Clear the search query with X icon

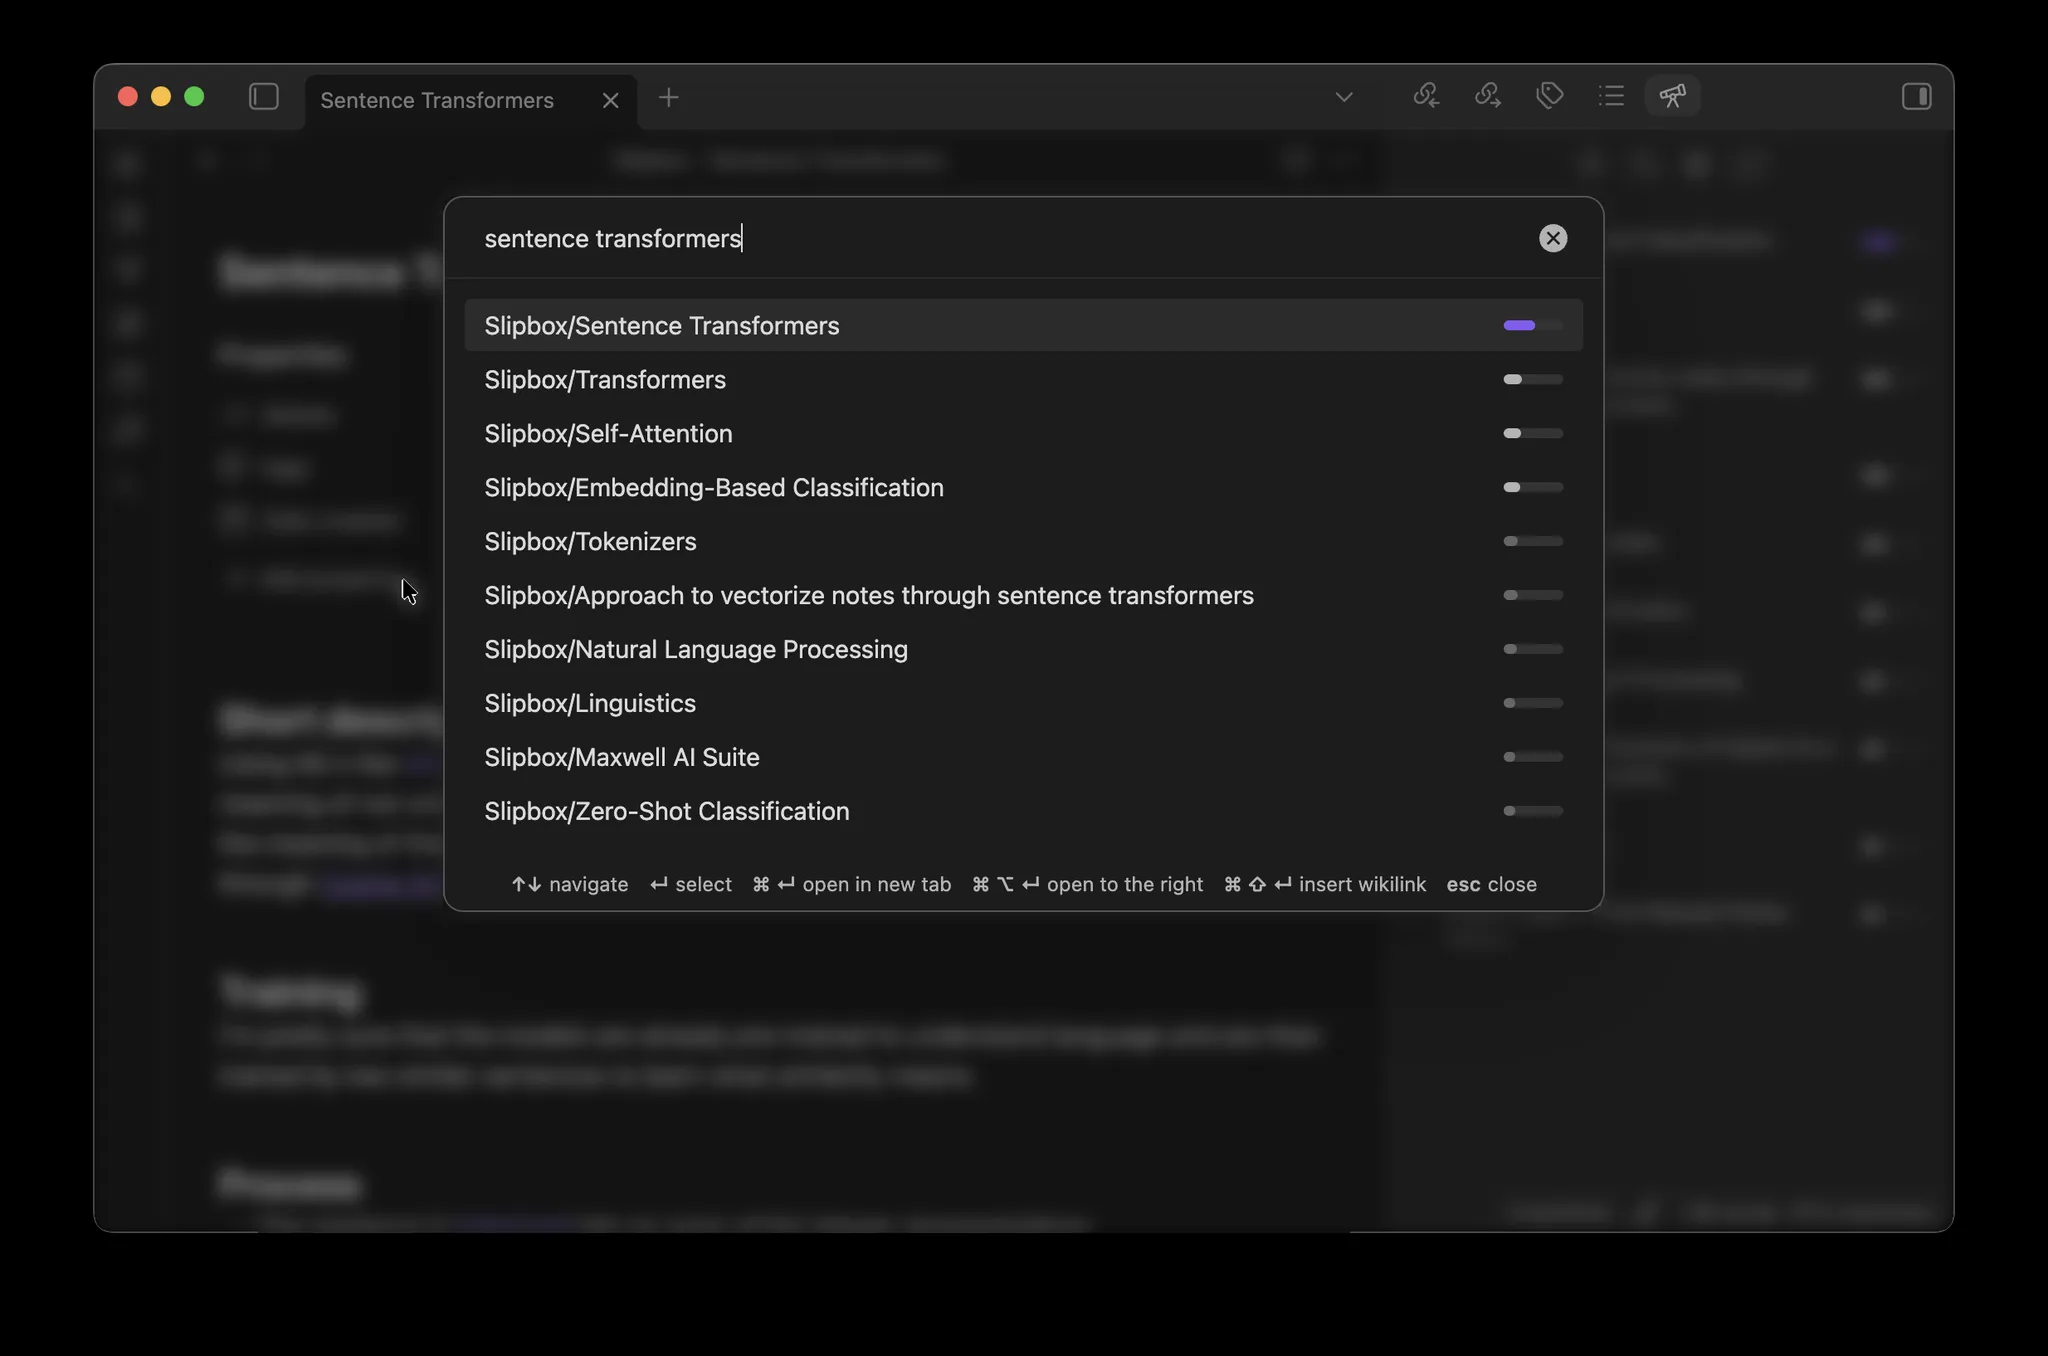1553,238
